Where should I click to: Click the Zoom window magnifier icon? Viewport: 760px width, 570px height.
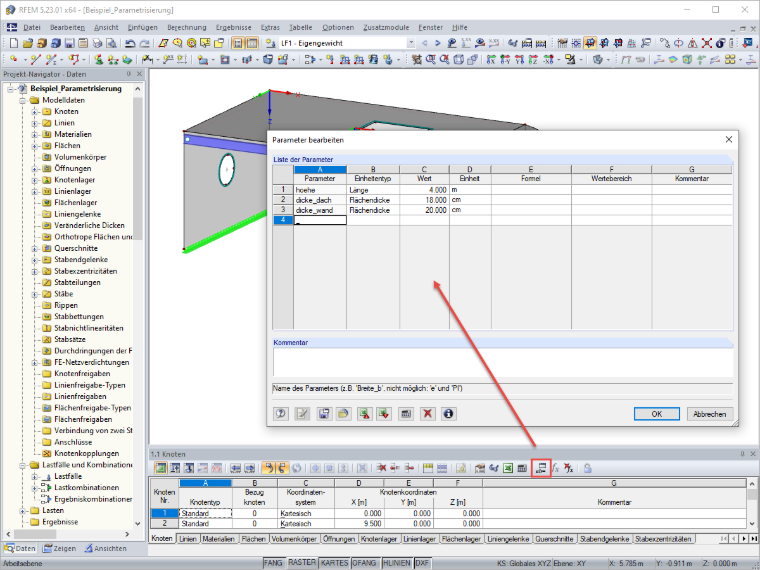pos(430,60)
